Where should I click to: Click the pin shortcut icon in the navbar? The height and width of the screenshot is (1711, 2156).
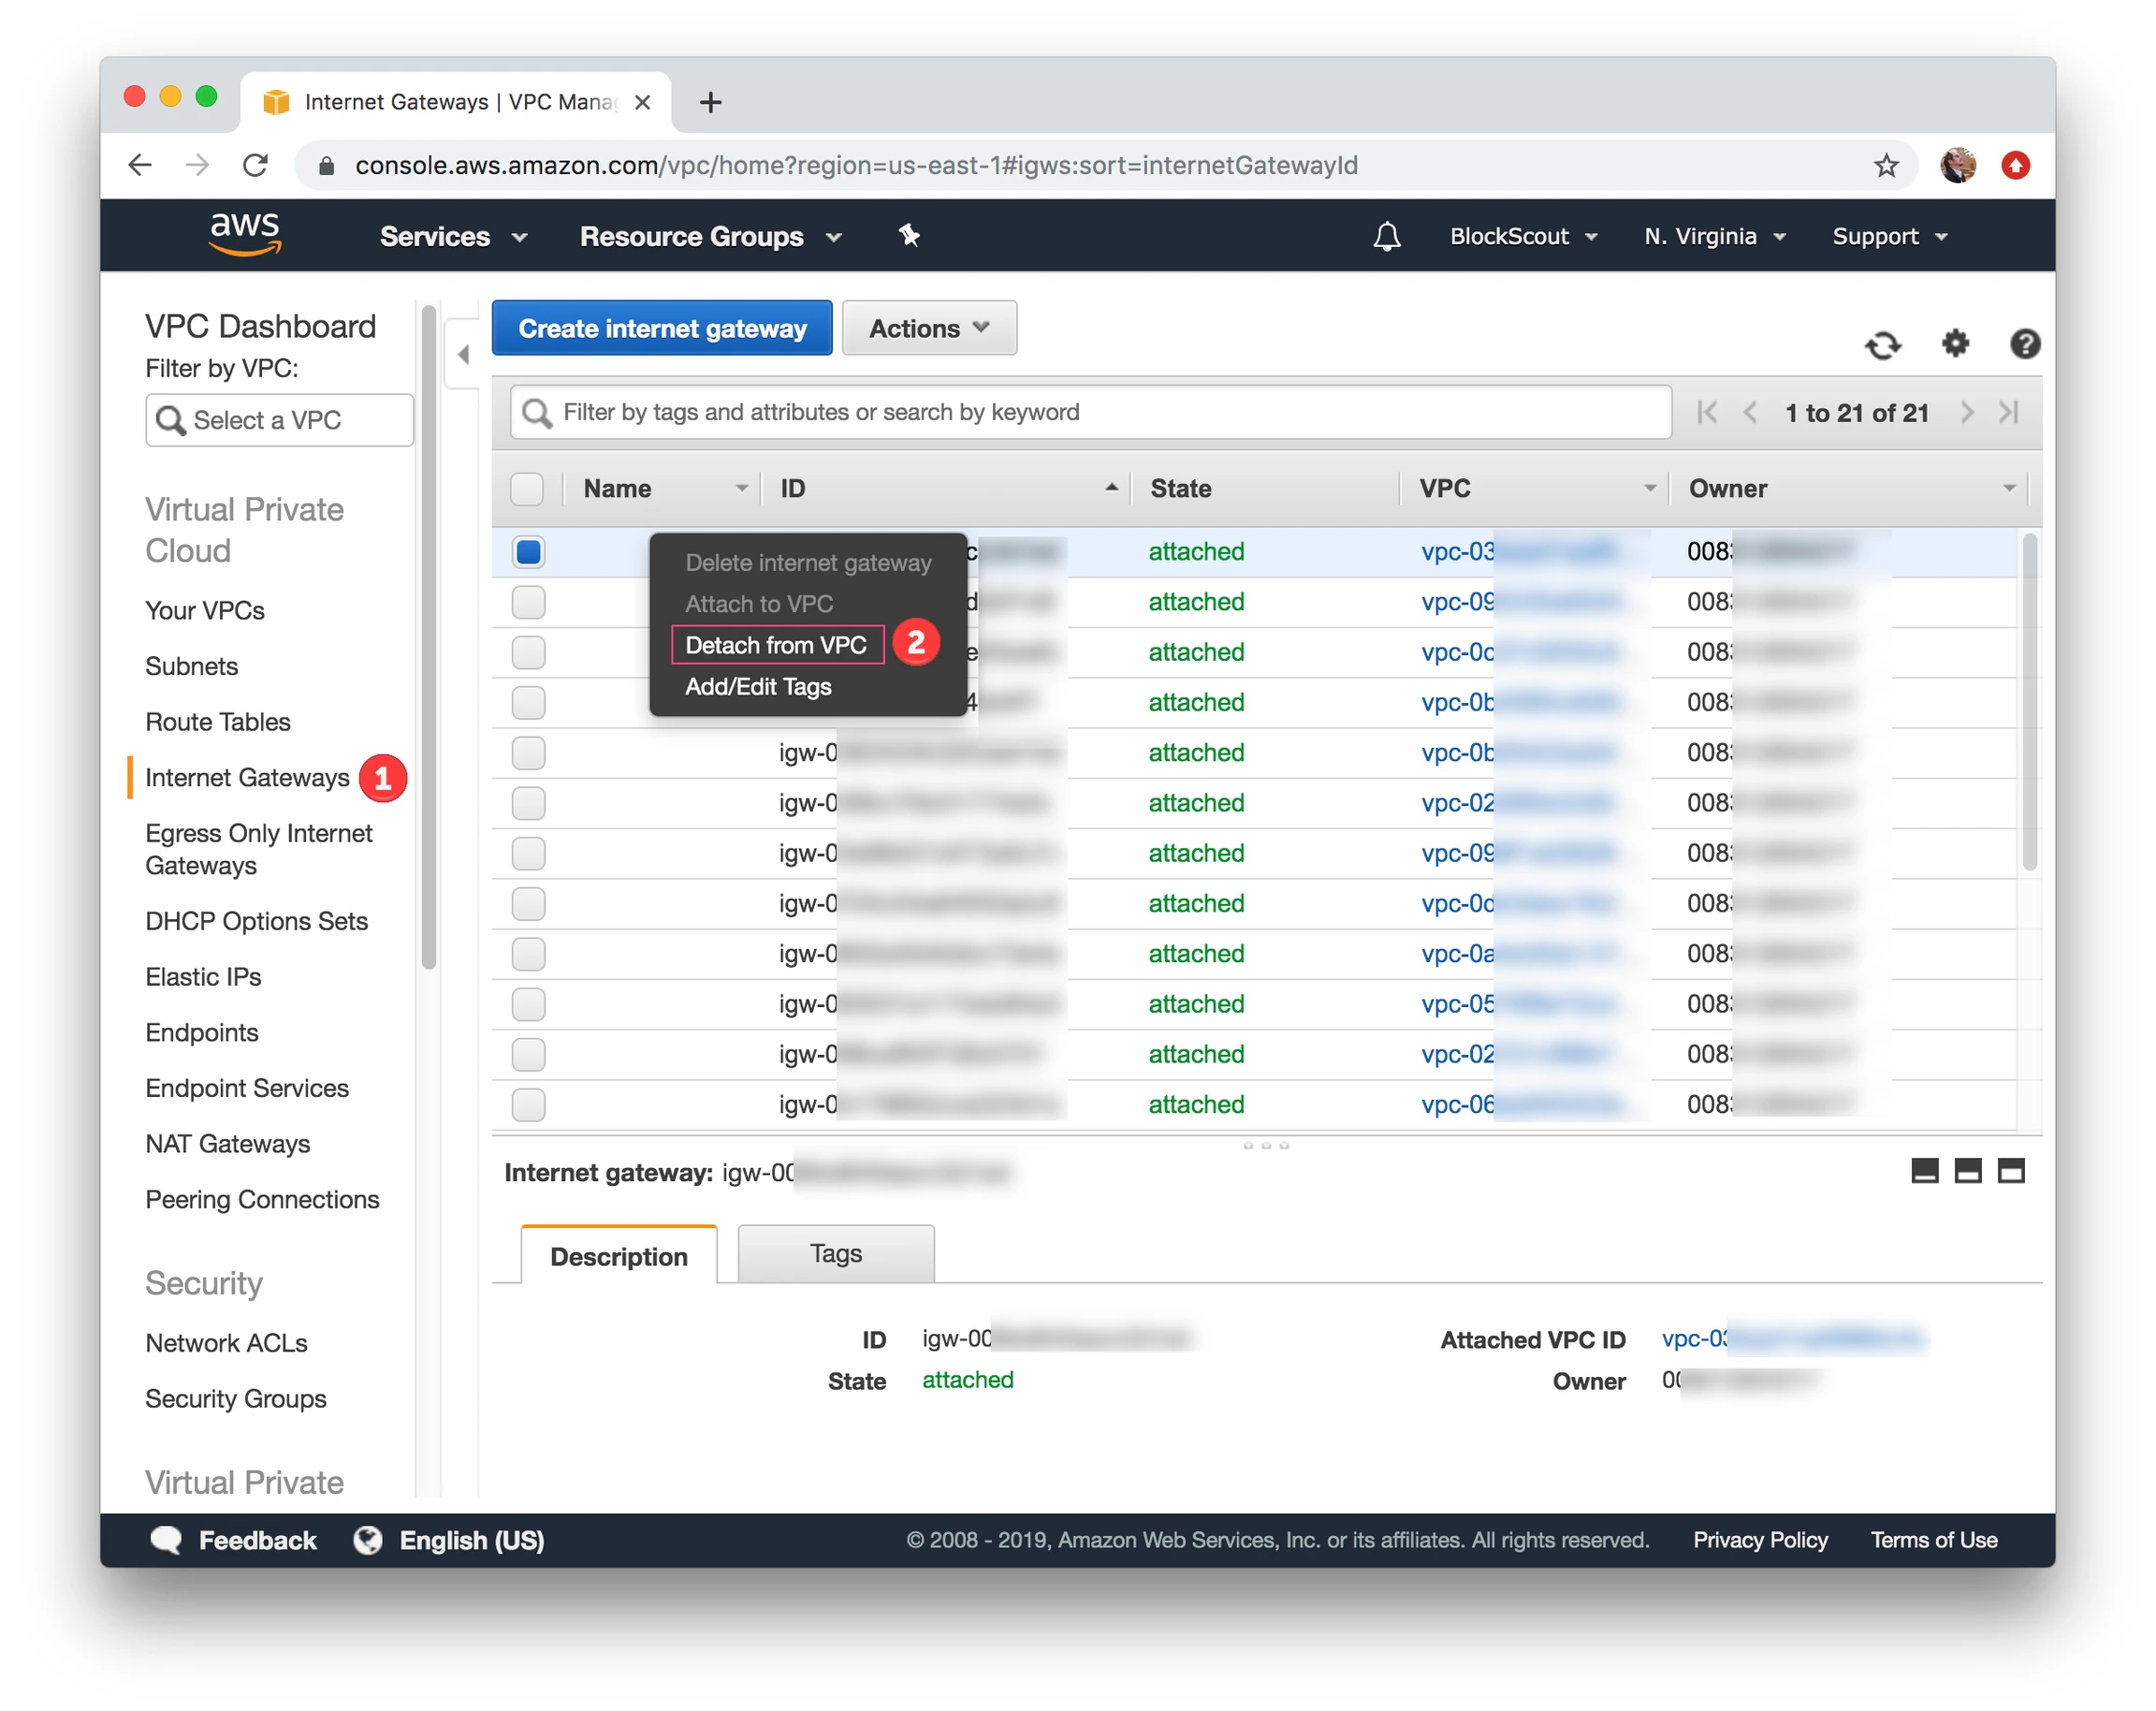[x=908, y=236]
